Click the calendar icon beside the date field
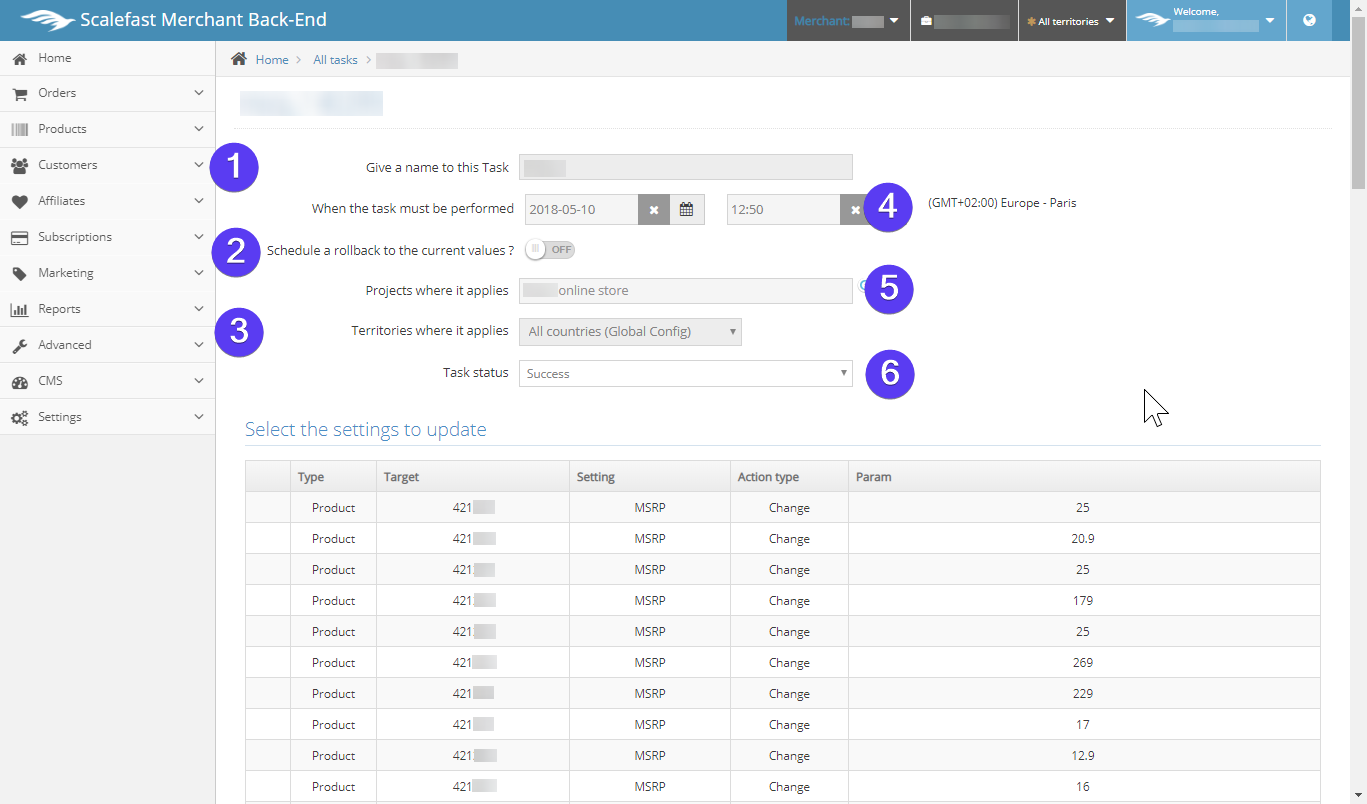Viewport: 1367px width, 804px height. click(686, 210)
